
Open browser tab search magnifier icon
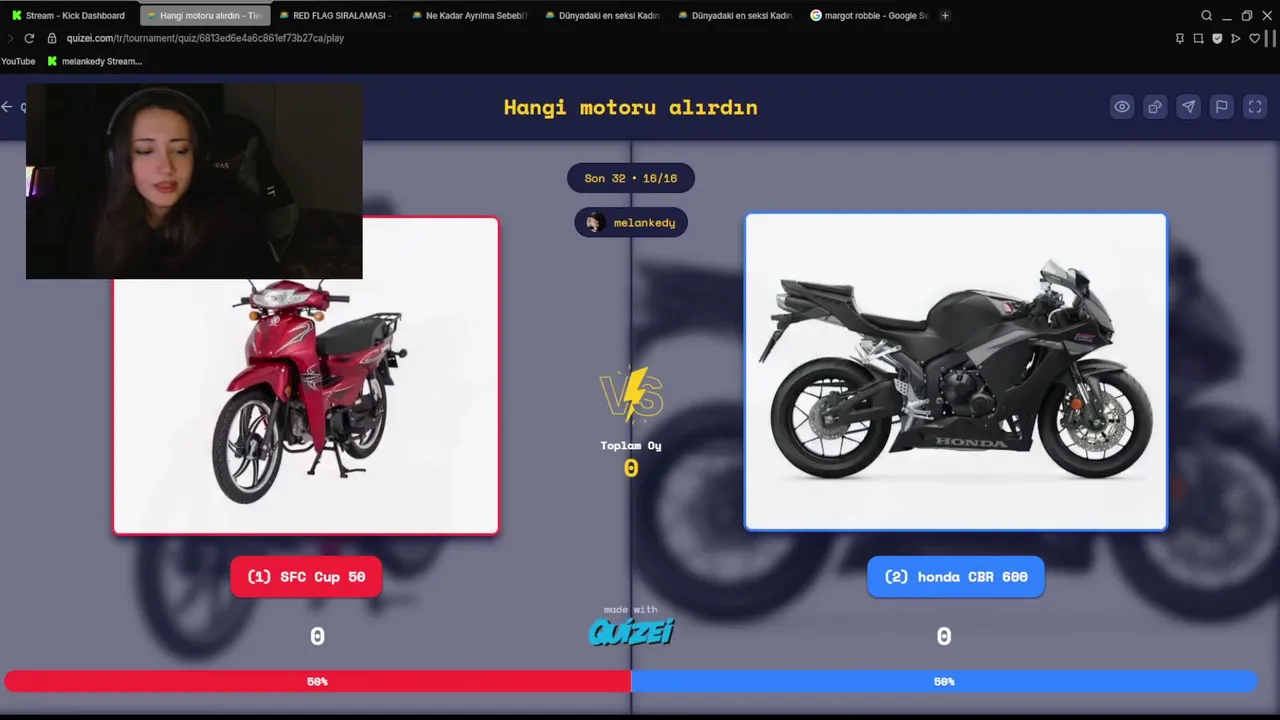[x=1206, y=15]
